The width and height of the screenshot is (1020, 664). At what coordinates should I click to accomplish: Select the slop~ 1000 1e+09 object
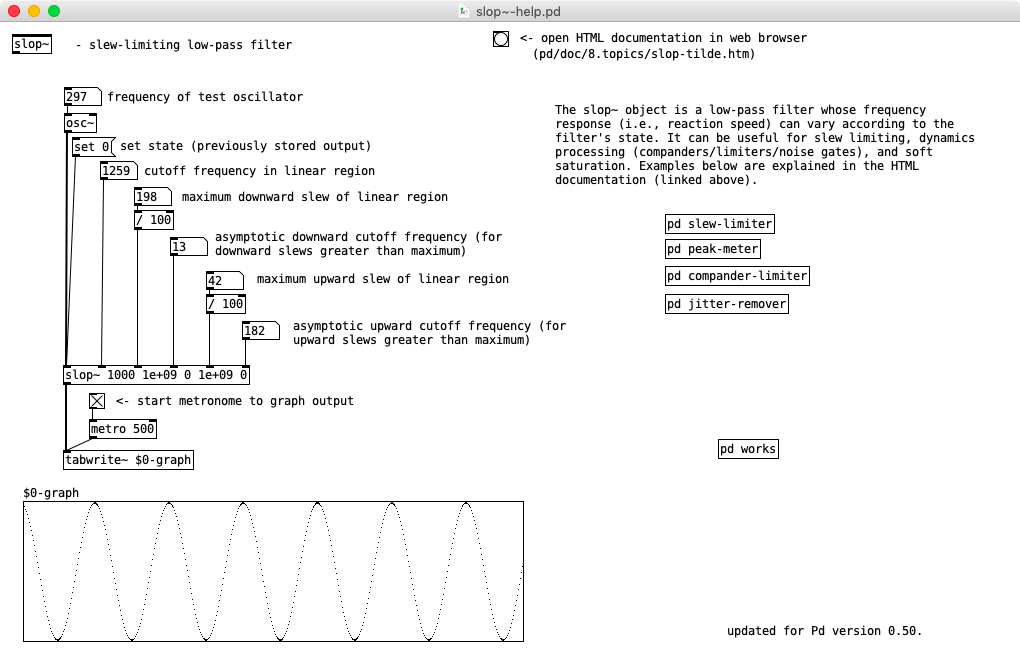click(156, 376)
